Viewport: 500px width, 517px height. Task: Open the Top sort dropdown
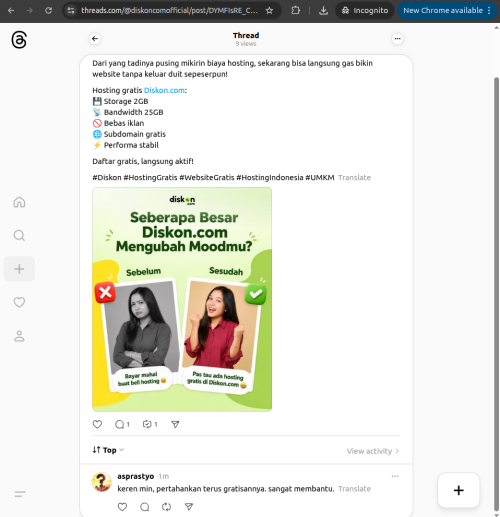tap(108, 450)
